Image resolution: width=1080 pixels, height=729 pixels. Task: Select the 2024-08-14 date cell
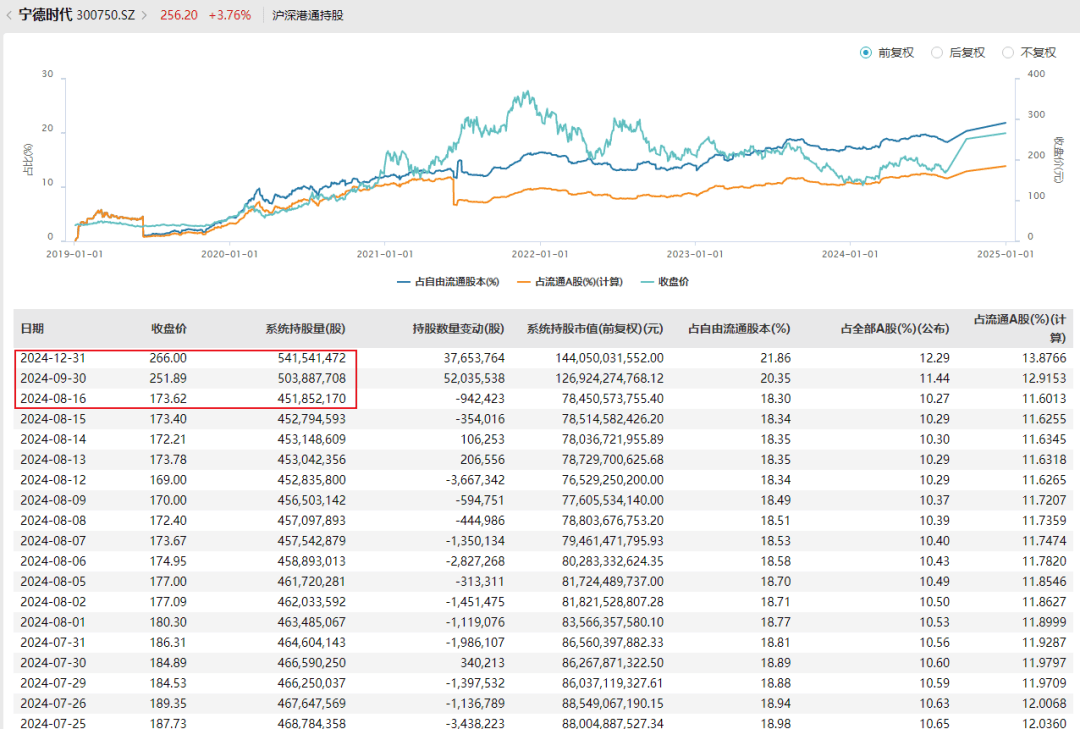coord(53,439)
